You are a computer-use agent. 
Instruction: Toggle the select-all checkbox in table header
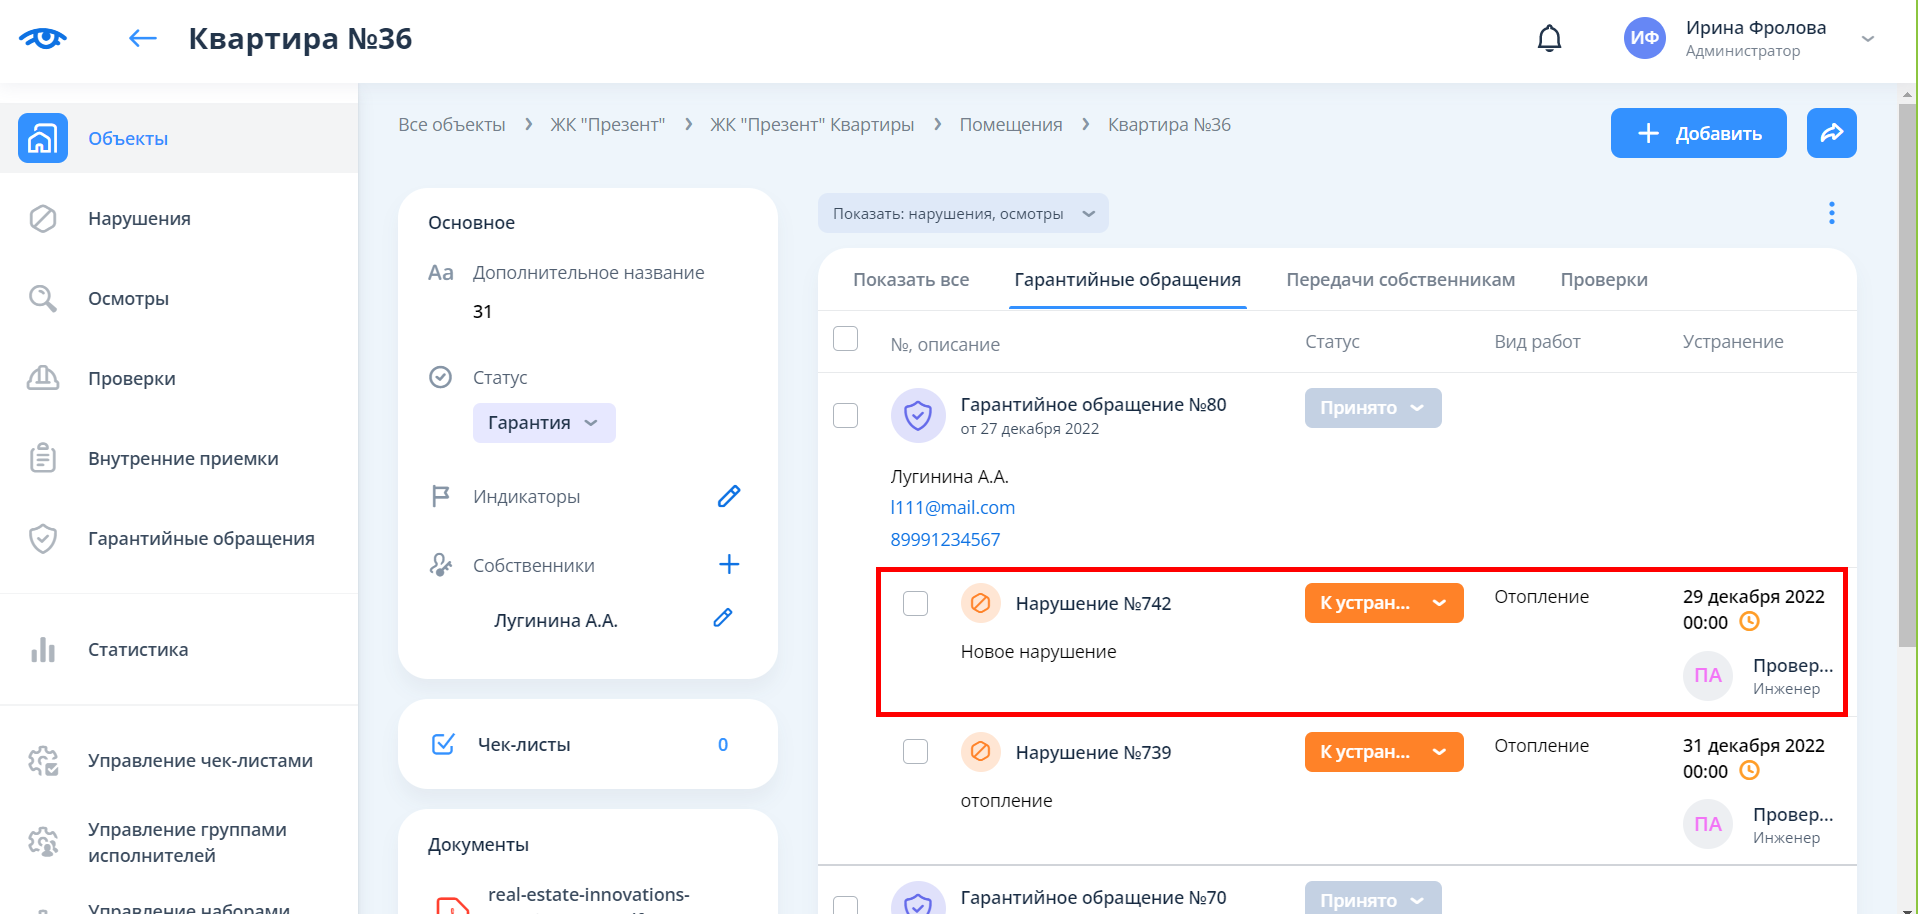coord(846,339)
